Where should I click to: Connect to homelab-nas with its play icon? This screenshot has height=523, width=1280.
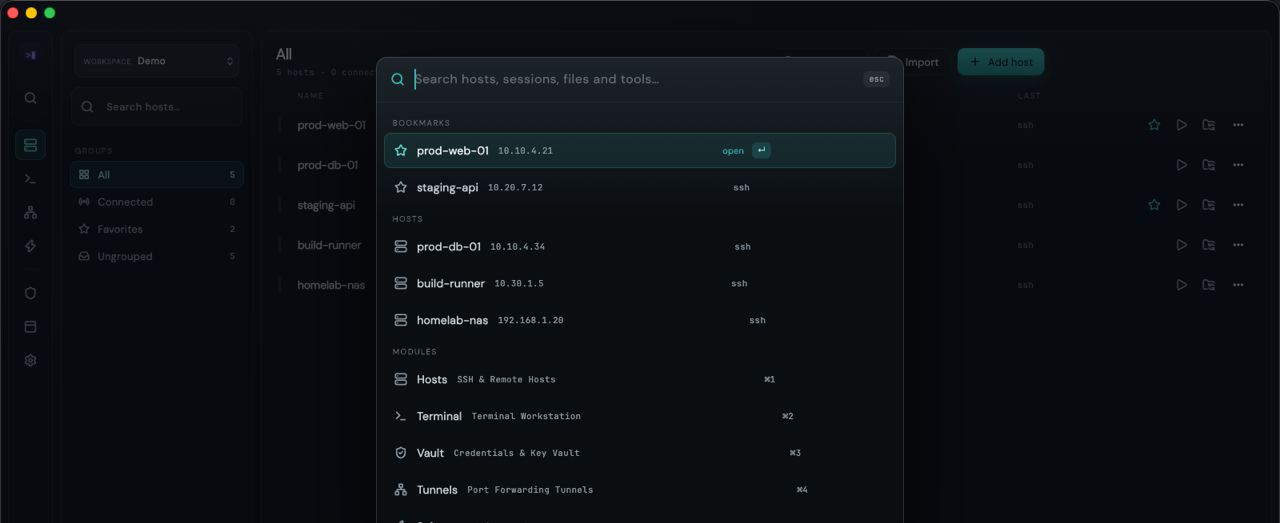click(x=1182, y=285)
